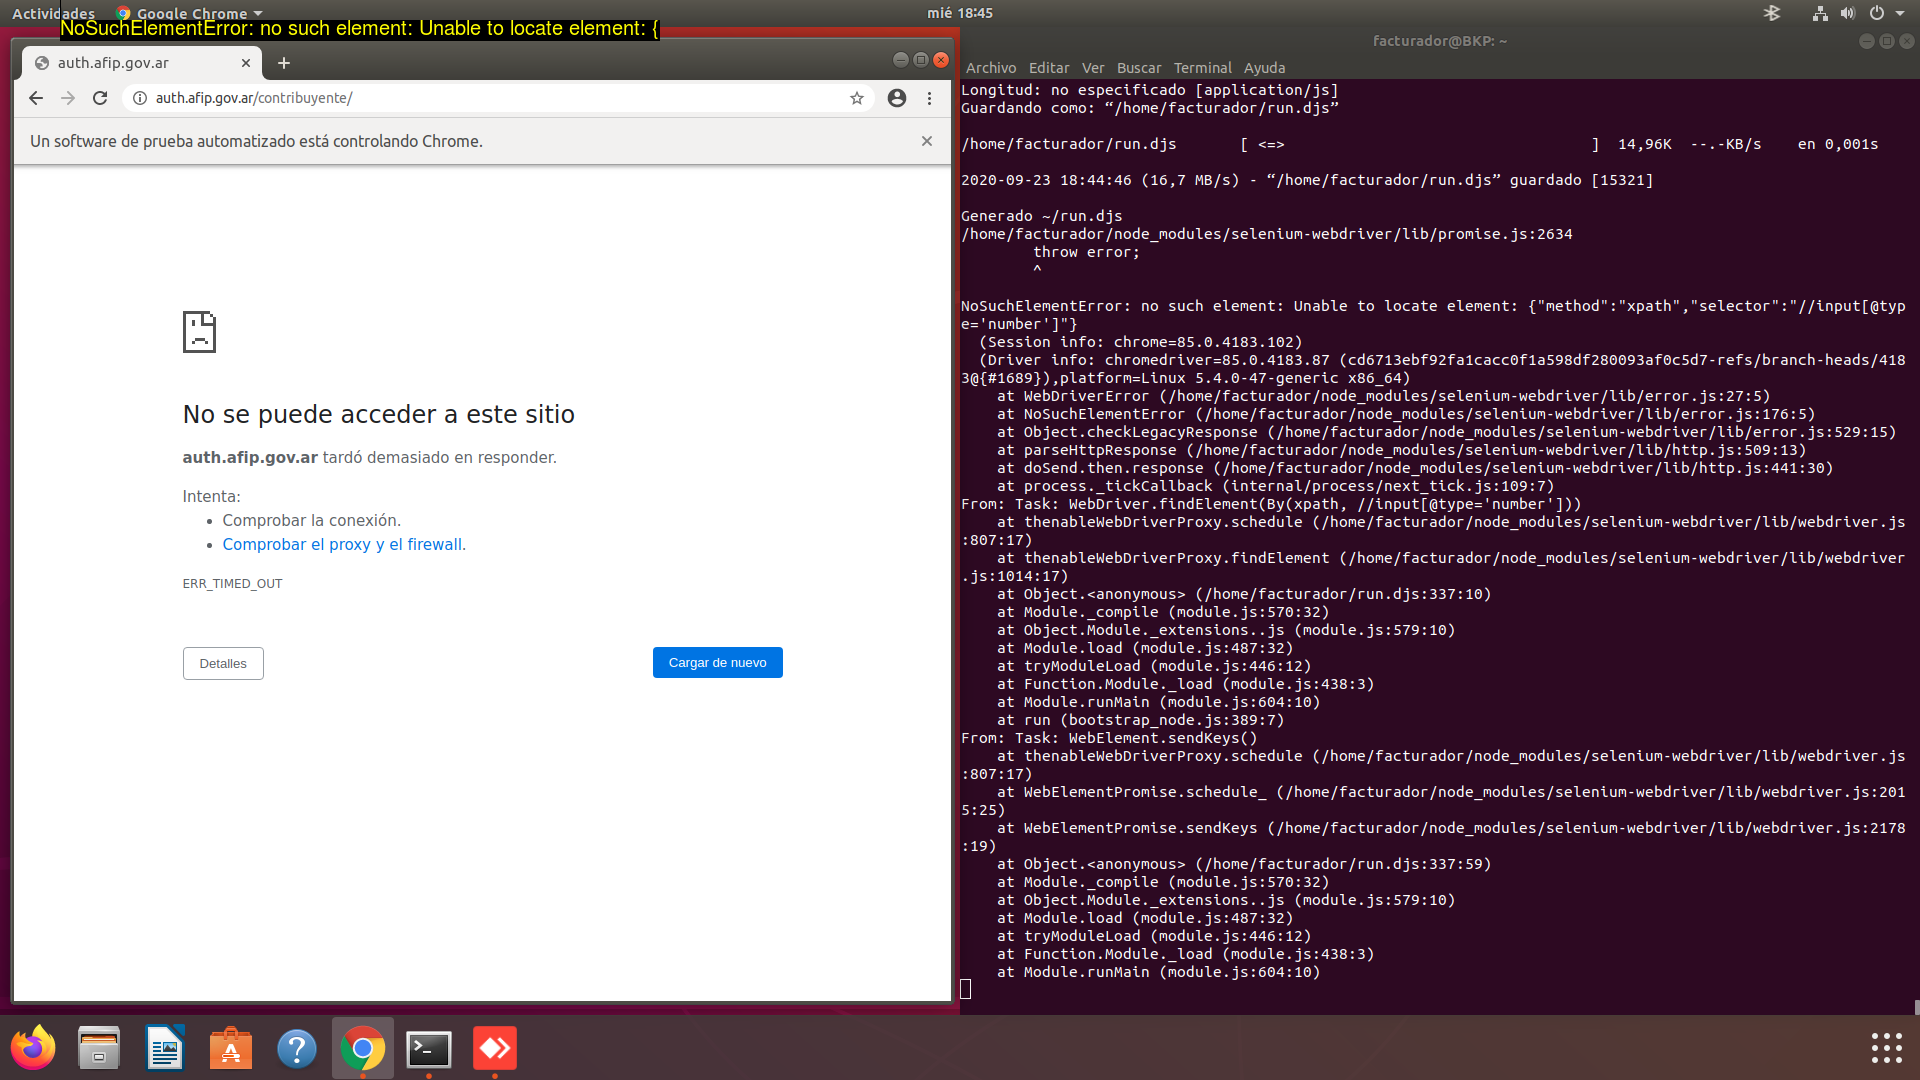Click the volume icon in top bar
Viewport: 1920px width, 1080px height.
[x=1848, y=13]
